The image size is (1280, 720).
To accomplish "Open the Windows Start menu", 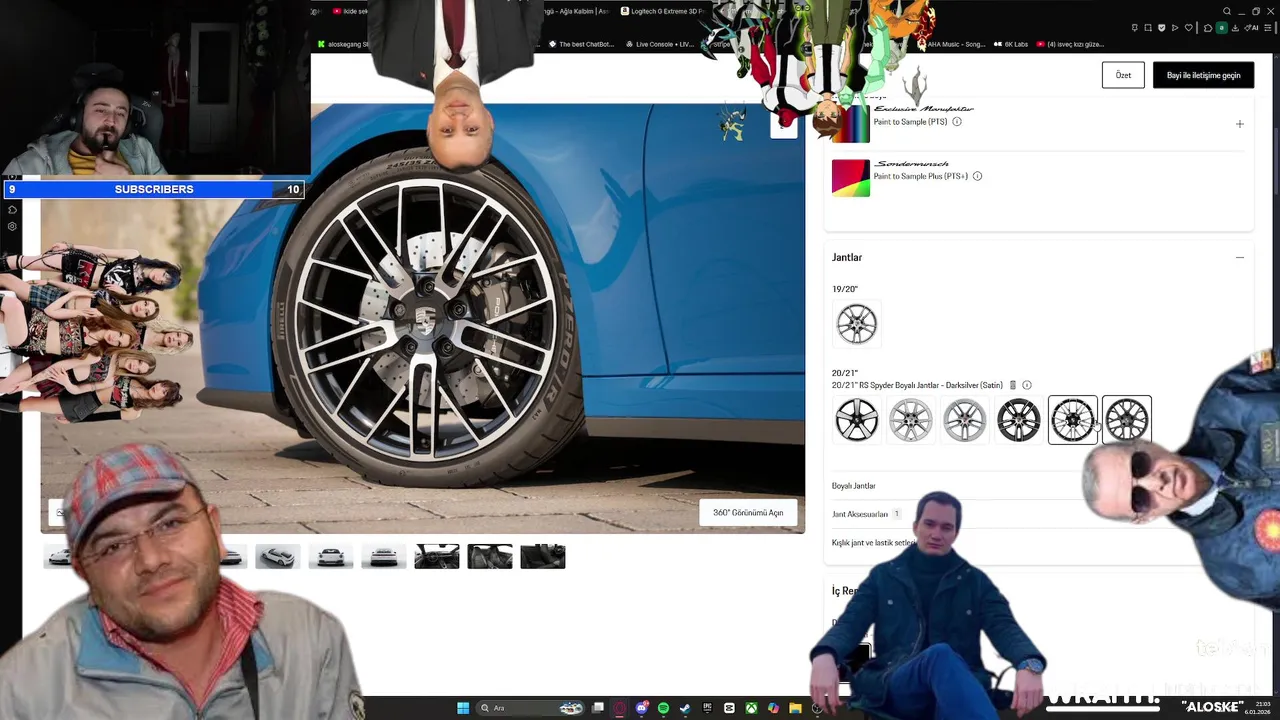I will point(463,708).
